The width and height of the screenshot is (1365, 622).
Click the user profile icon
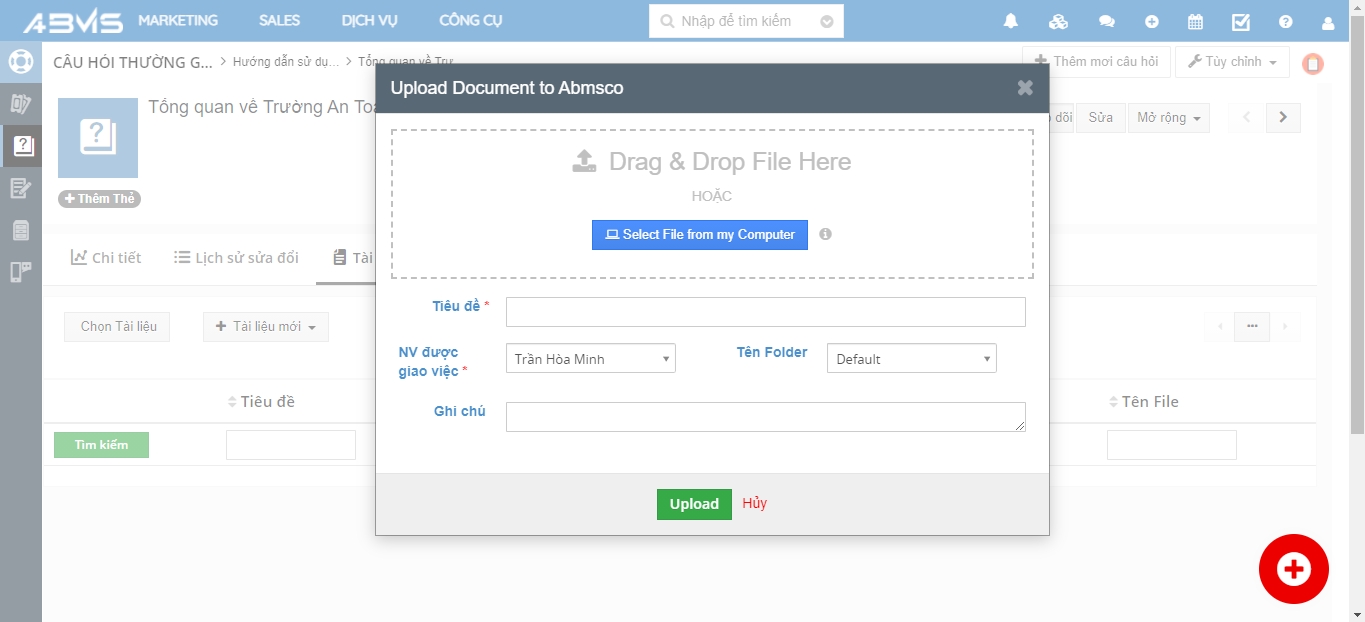1328,21
